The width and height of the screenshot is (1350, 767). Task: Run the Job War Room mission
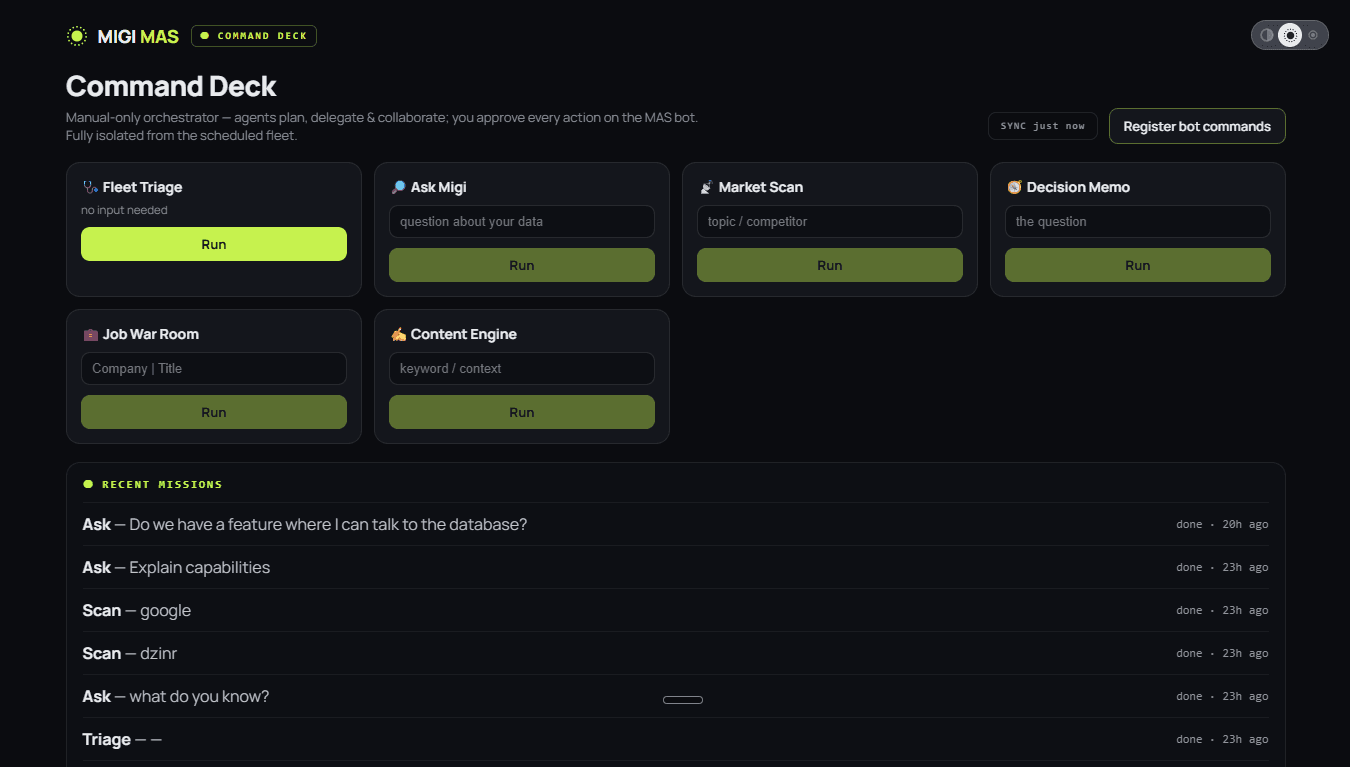pyautogui.click(x=214, y=412)
